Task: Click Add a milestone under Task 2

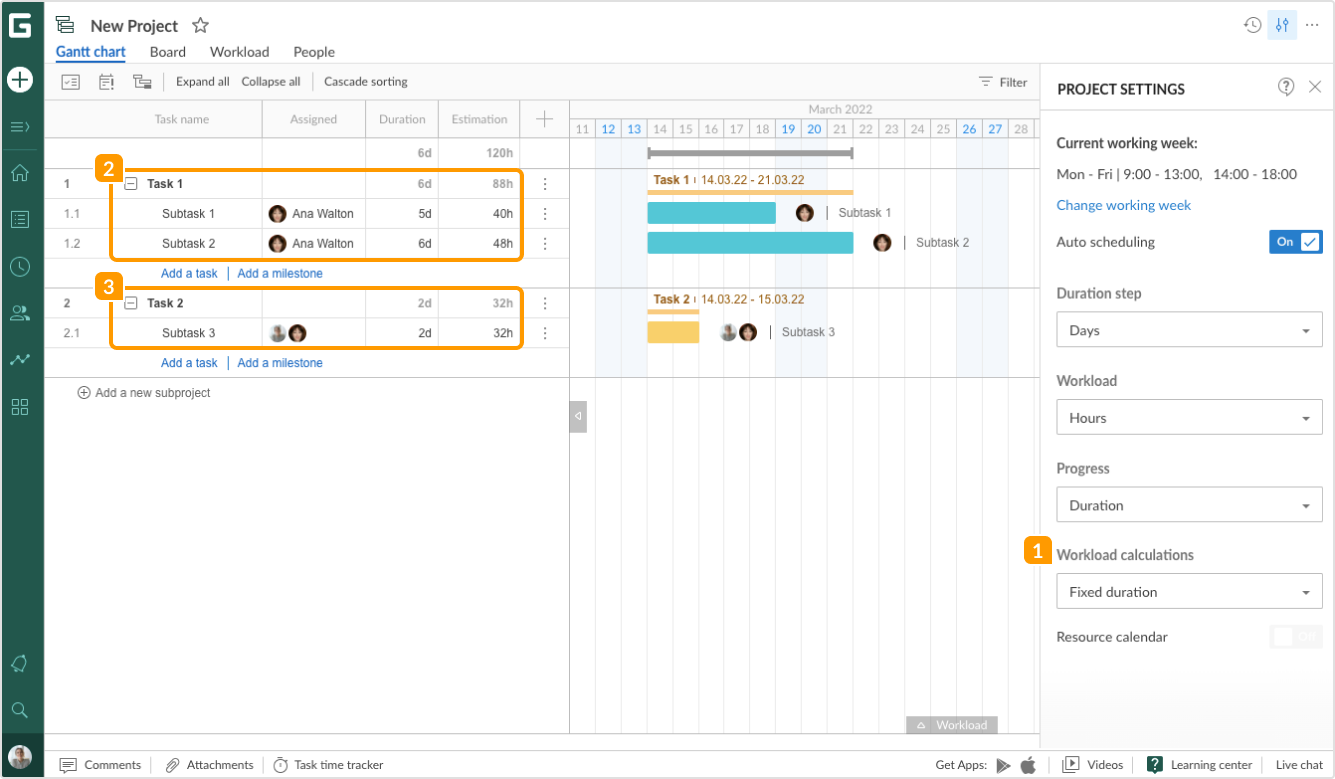Action: (280, 363)
